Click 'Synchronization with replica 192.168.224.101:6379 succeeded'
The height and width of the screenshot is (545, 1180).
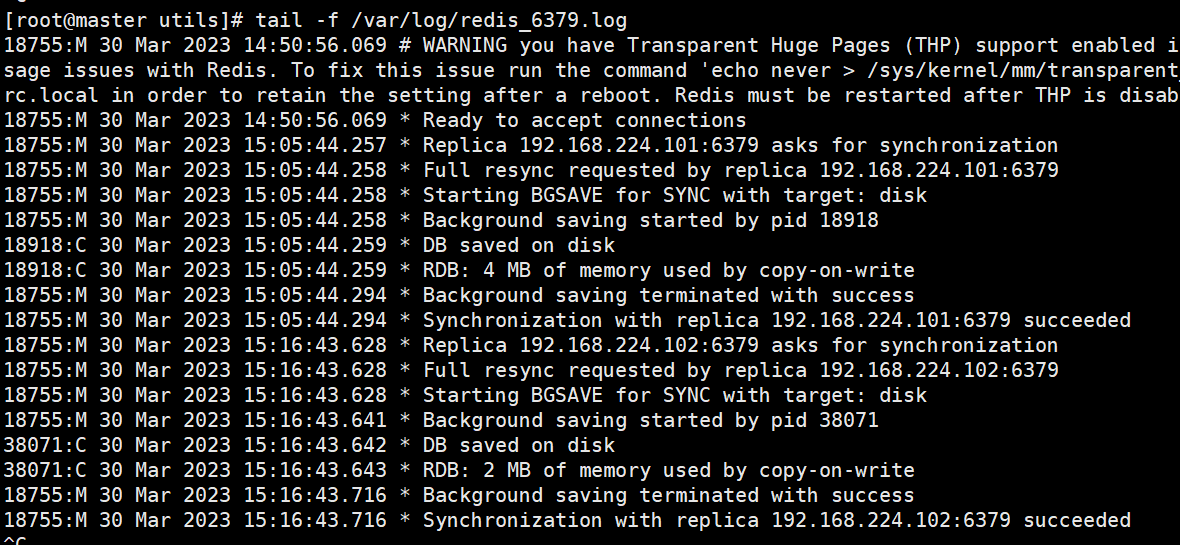pyautogui.click(x=776, y=320)
